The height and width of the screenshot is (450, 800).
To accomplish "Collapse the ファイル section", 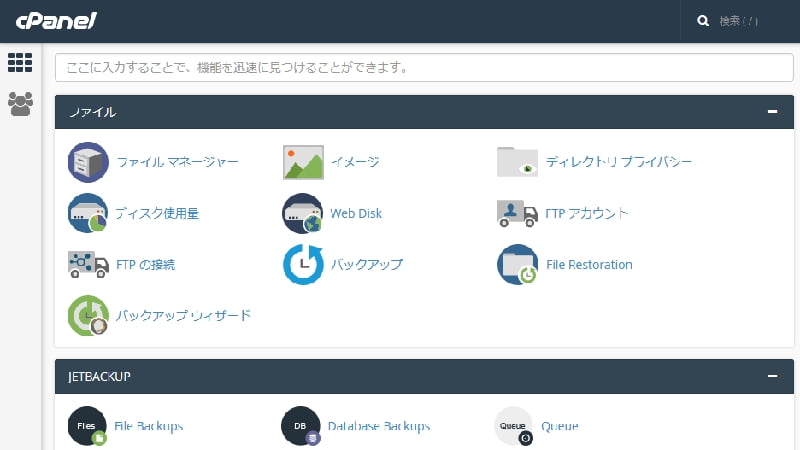I will [x=772, y=112].
